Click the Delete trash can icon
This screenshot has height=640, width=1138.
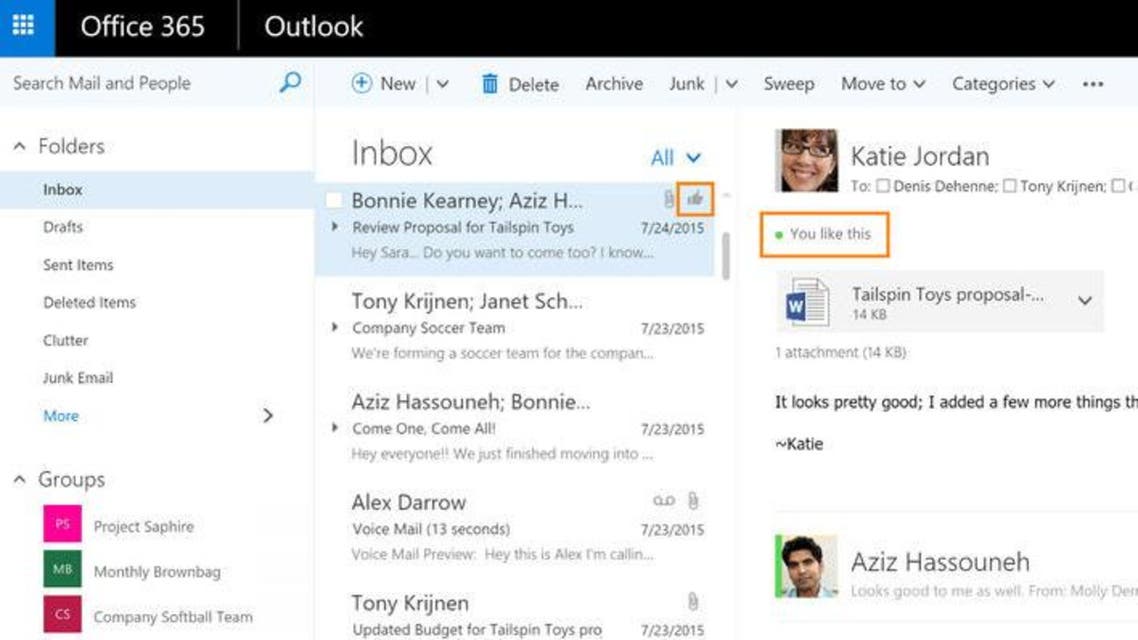tap(490, 83)
